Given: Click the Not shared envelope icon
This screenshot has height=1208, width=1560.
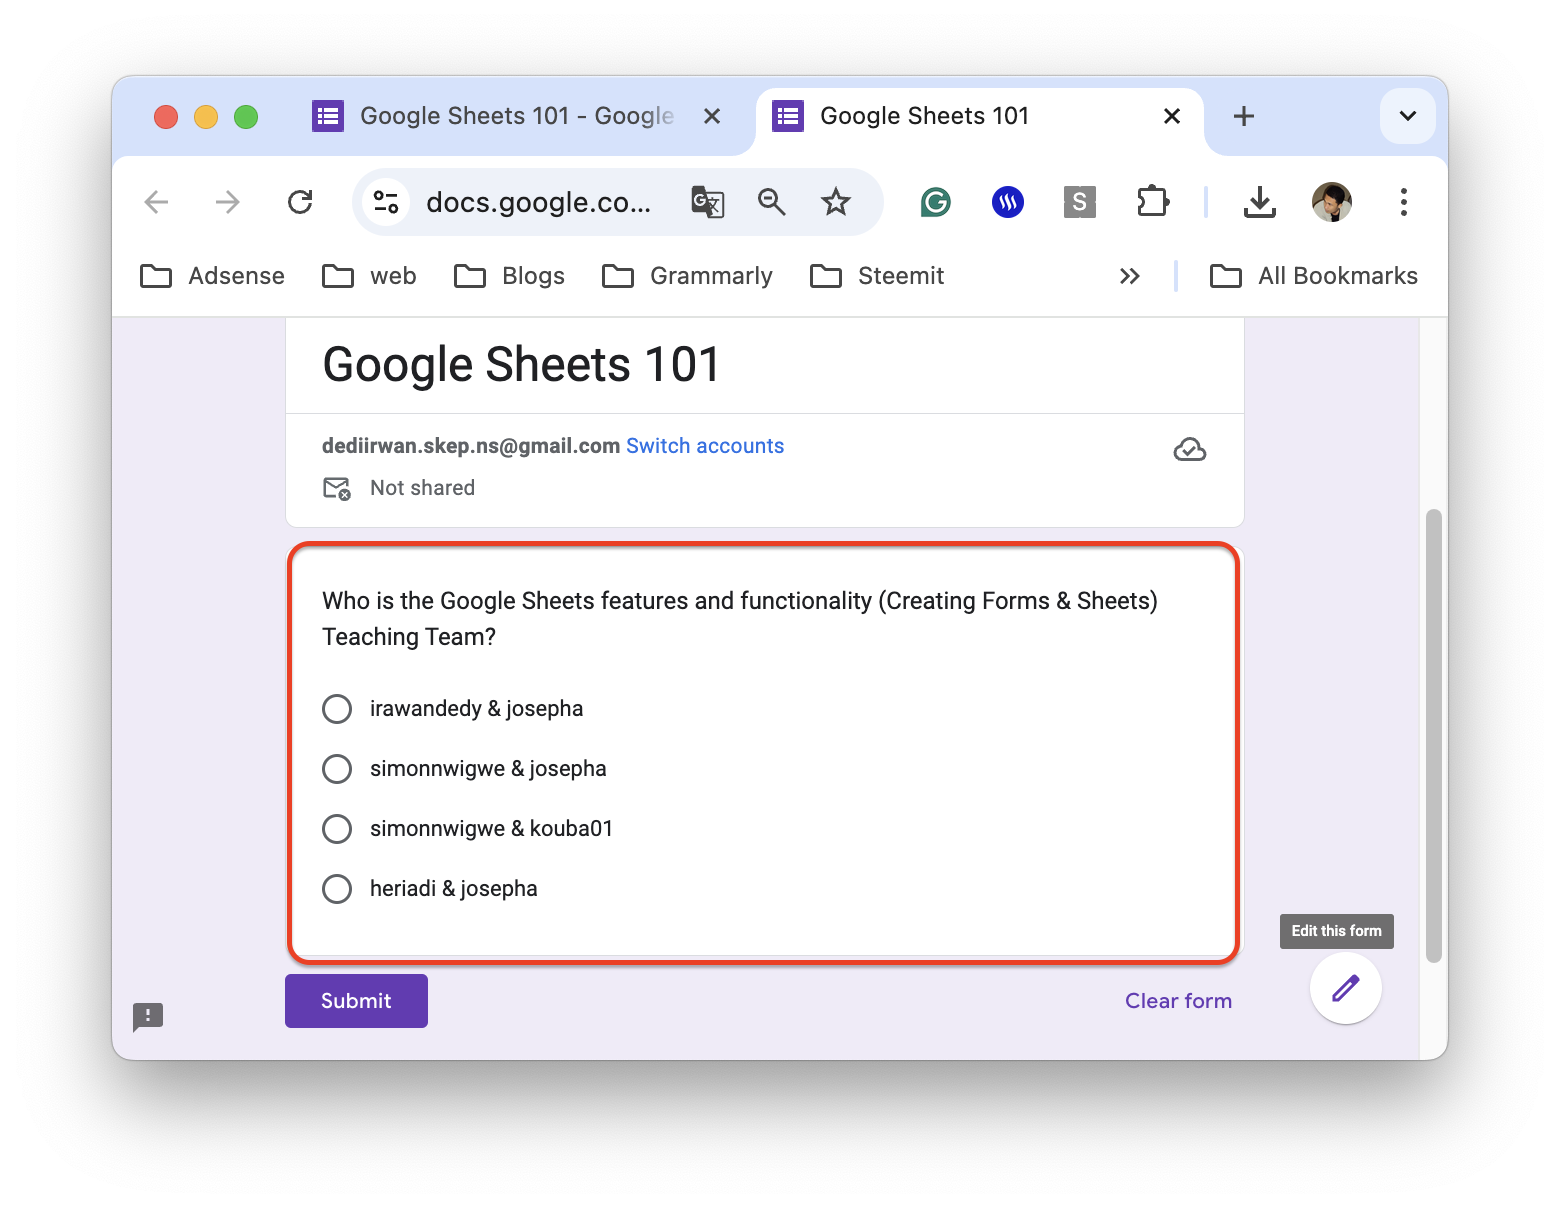Looking at the screenshot, I should [337, 488].
